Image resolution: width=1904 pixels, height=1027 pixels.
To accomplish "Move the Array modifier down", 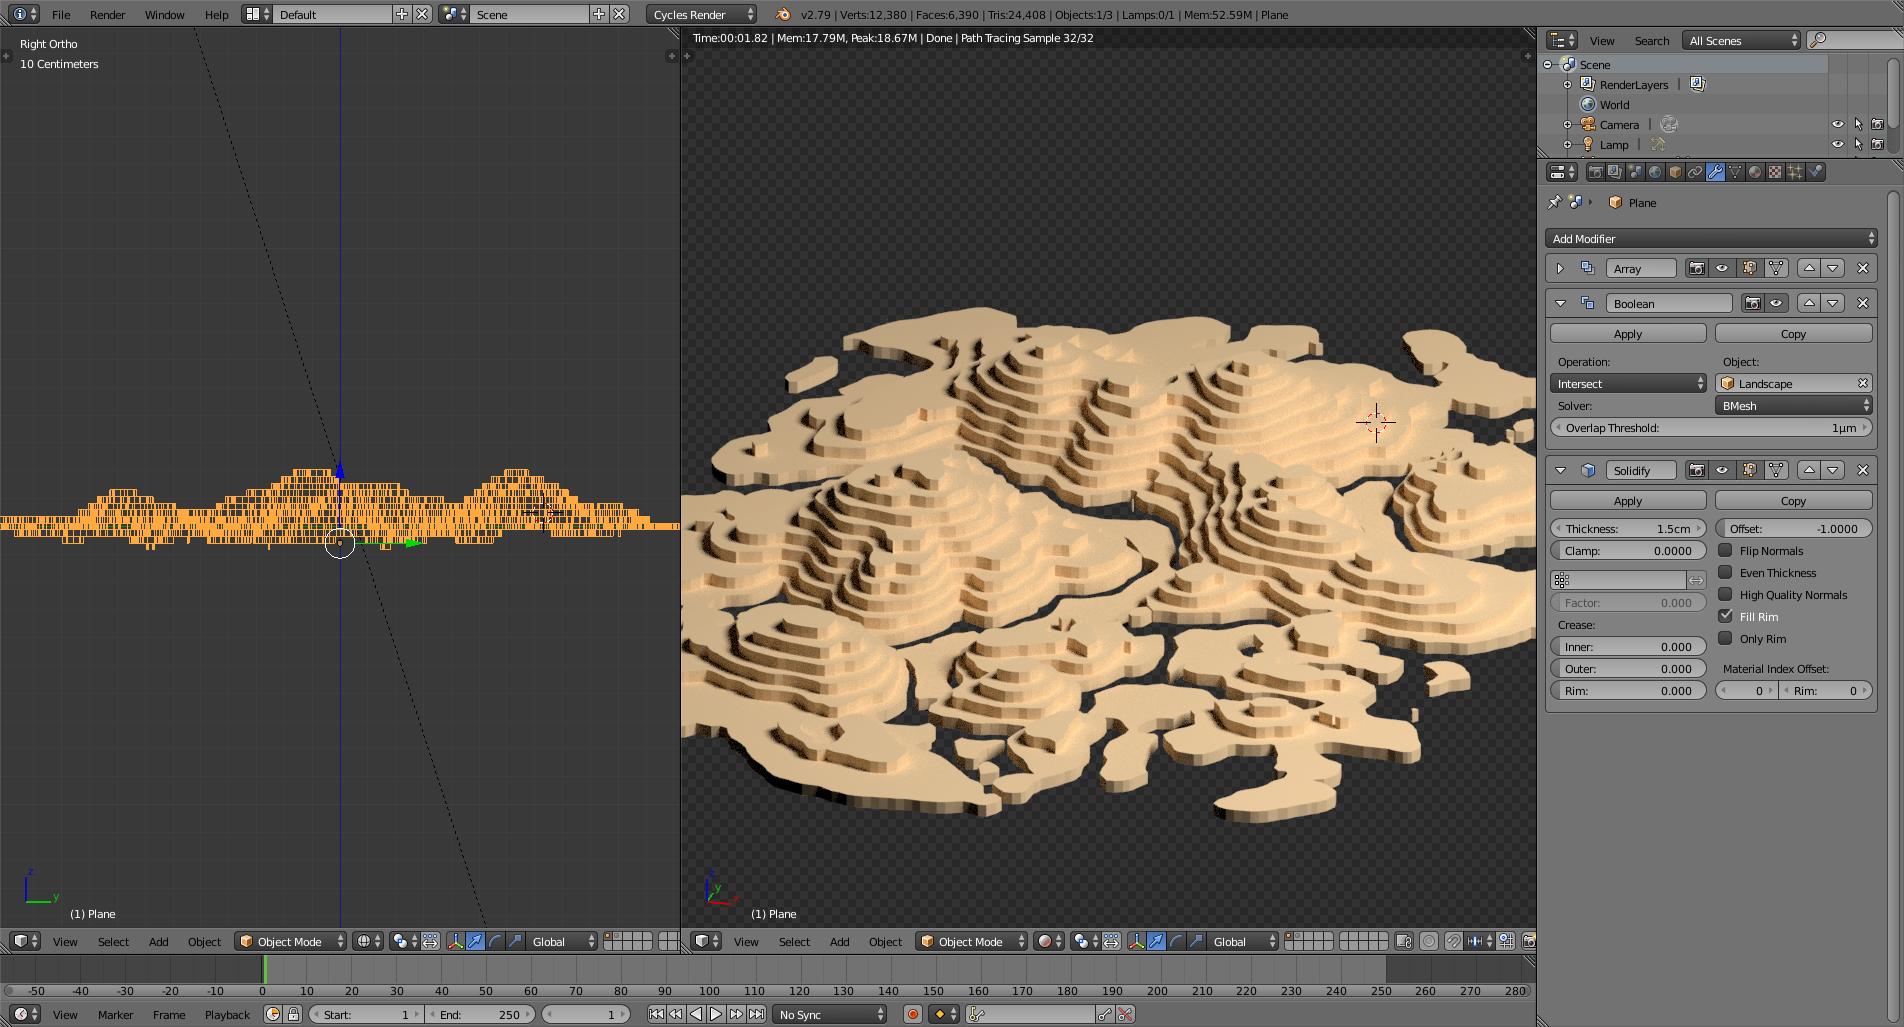I will pyautogui.click(x=1833, y=268).
